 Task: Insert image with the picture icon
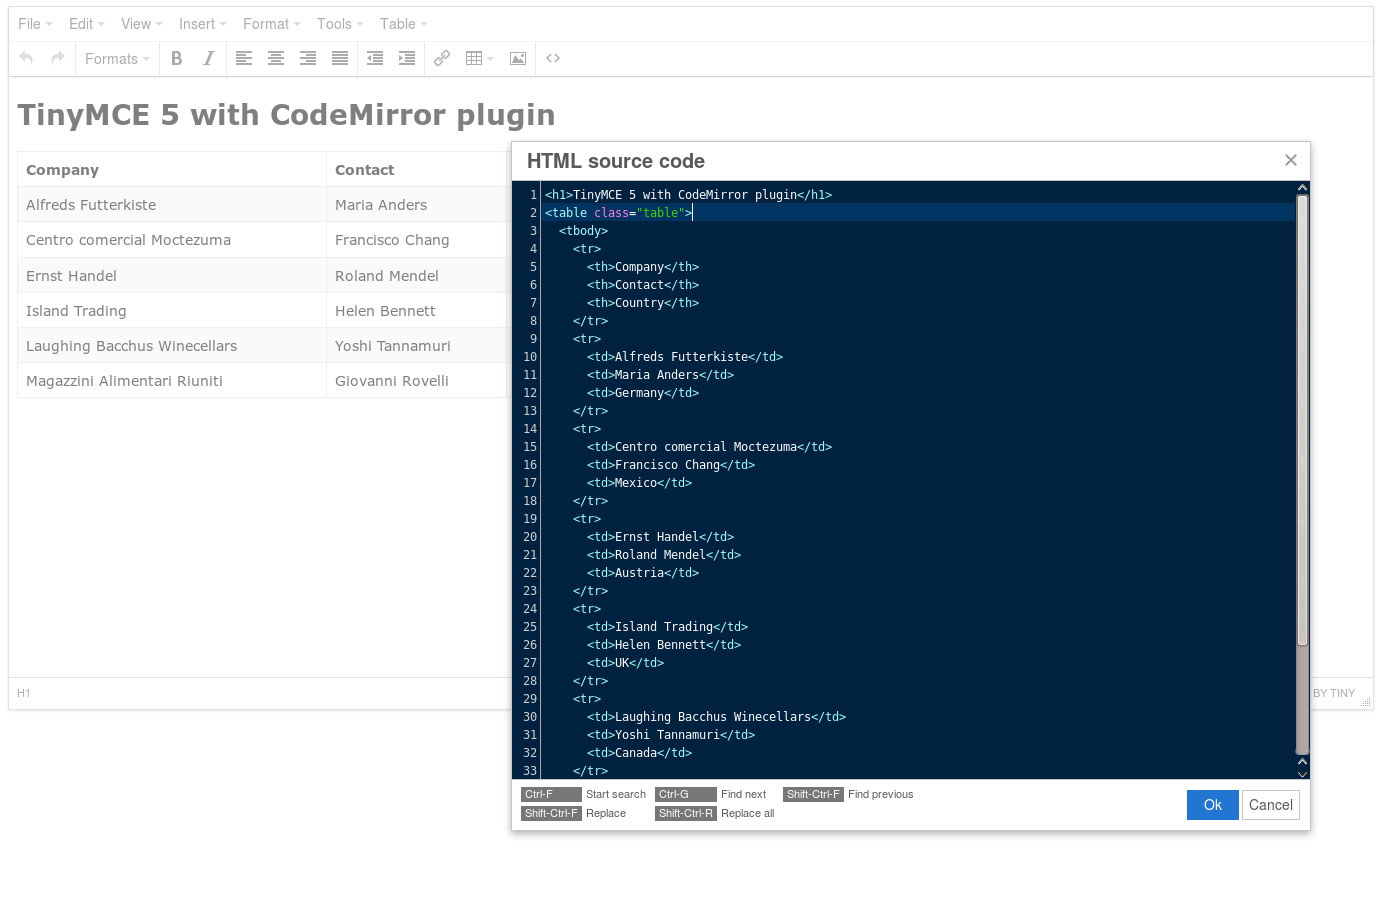[x=518, y=58]
